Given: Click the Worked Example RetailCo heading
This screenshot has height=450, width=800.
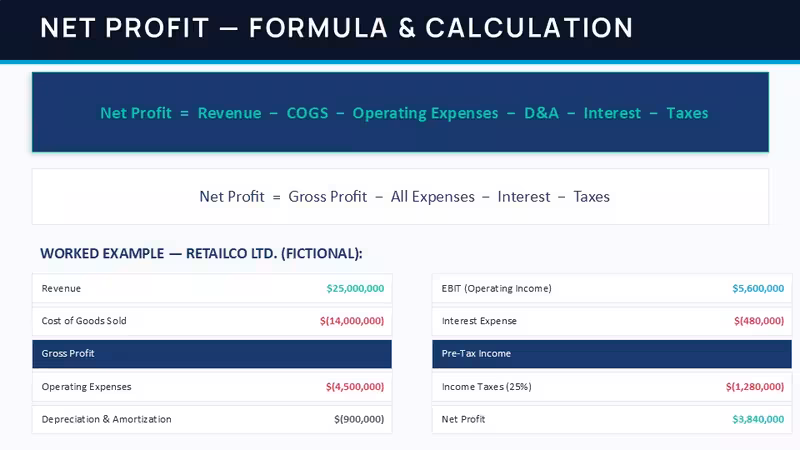Looking at the screenshot, I should (x=201, y=254).
